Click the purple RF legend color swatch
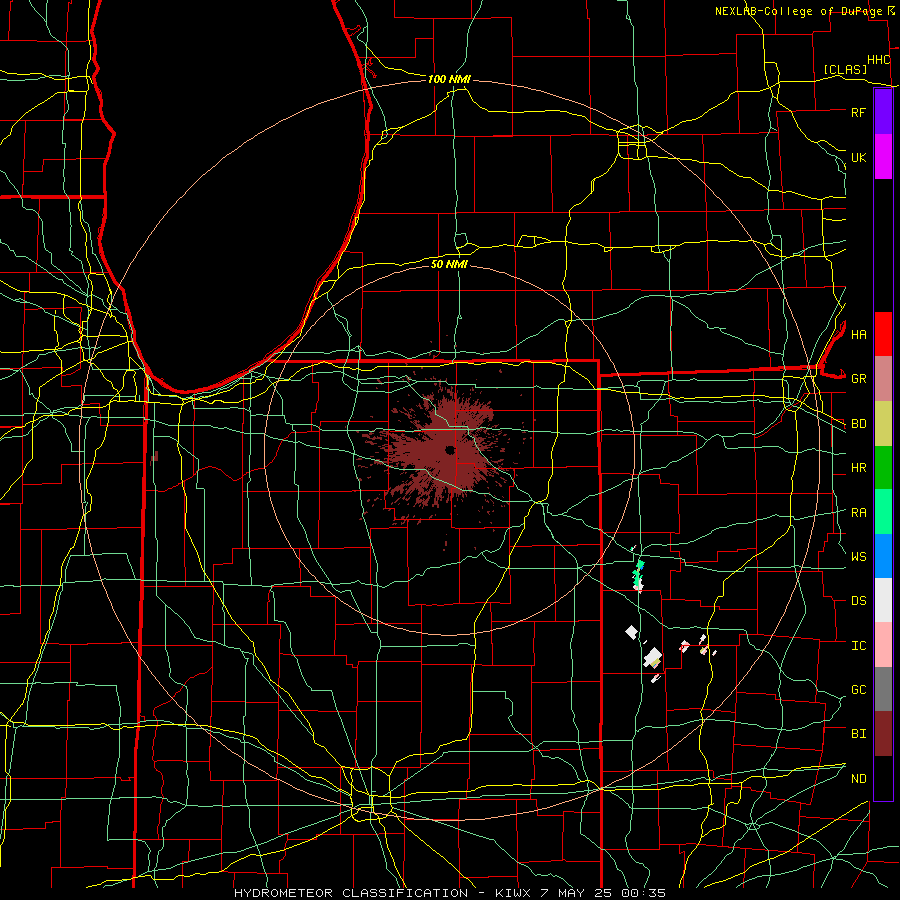900x900 pixels. (x=883, y=112)
